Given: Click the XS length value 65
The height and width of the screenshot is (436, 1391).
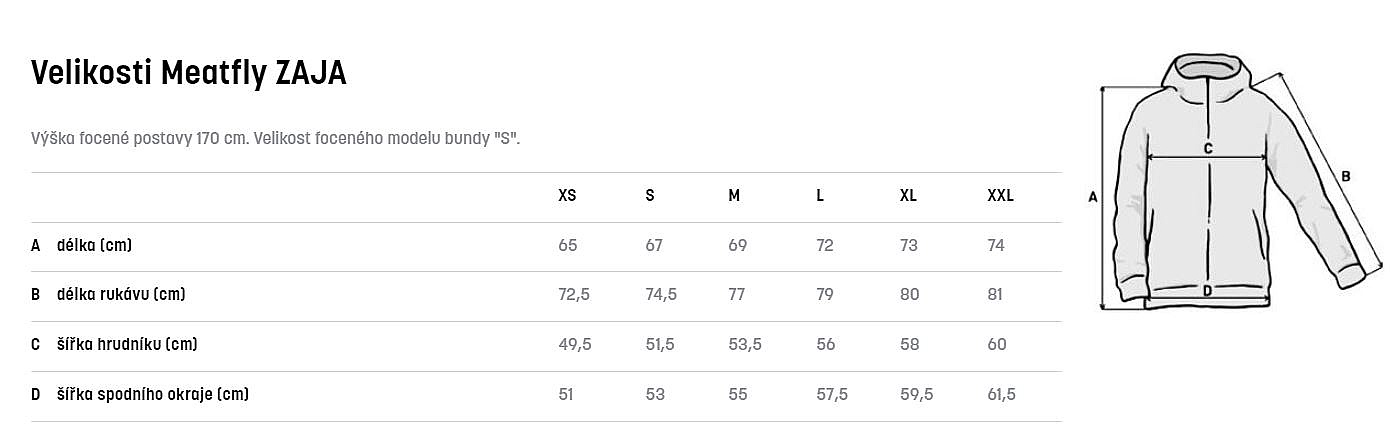Looking at the screenshot, I should point(567,245).
